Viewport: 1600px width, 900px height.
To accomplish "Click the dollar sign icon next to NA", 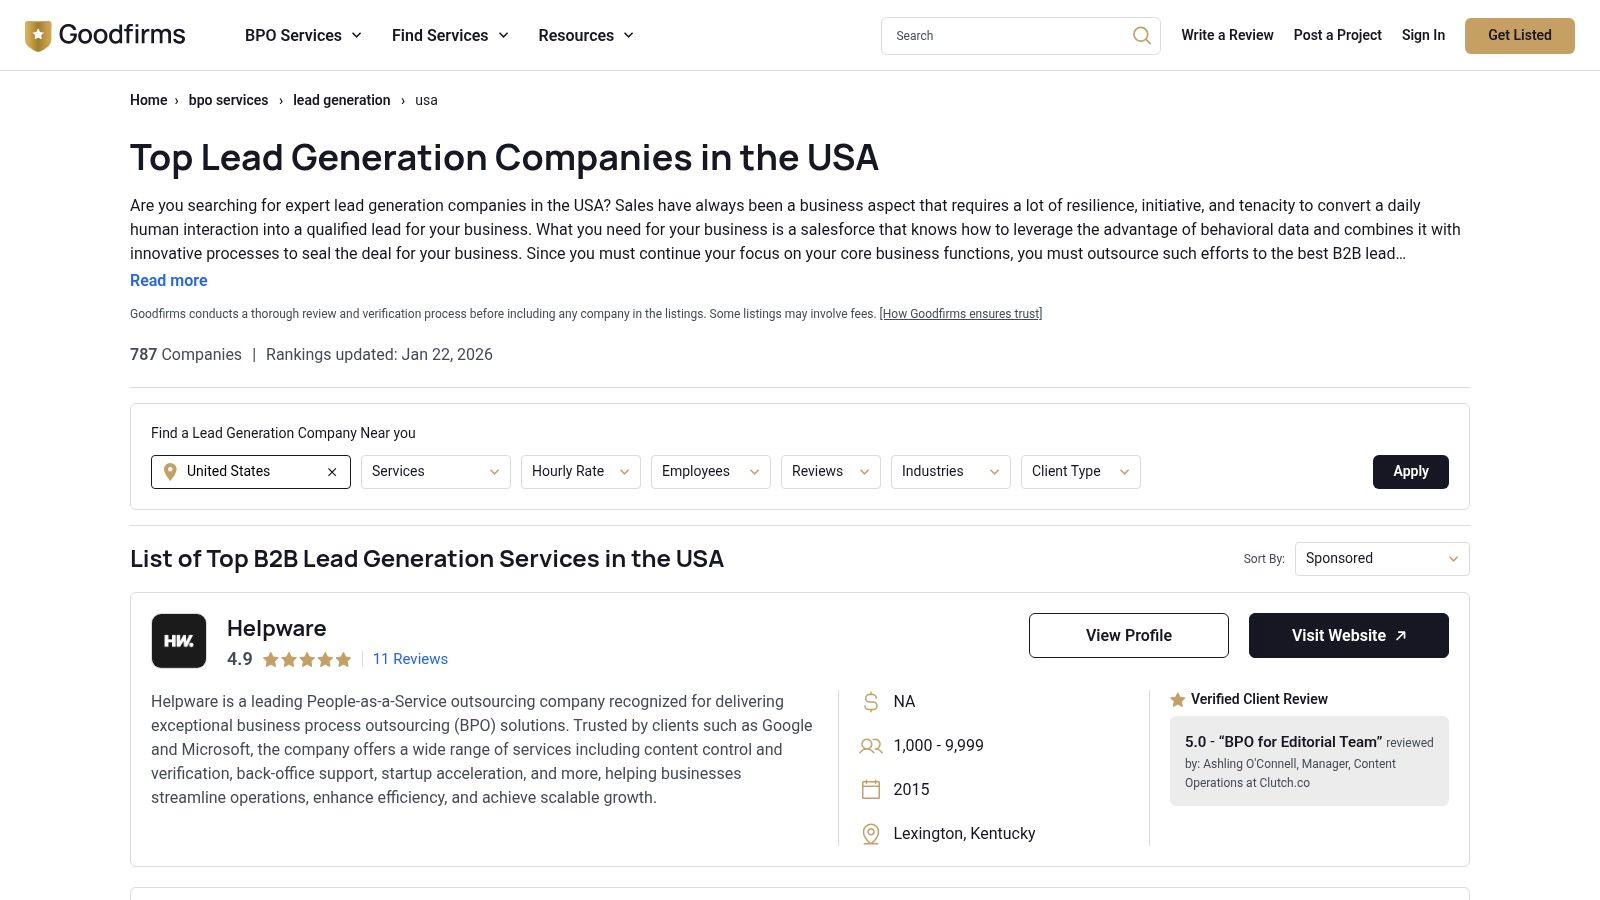I will (870, 701).
